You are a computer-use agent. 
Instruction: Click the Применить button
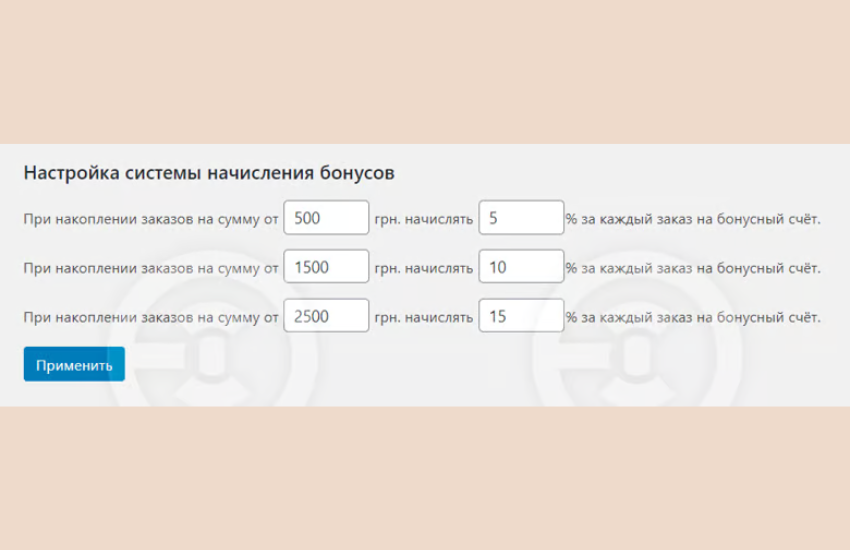point(74,364)
